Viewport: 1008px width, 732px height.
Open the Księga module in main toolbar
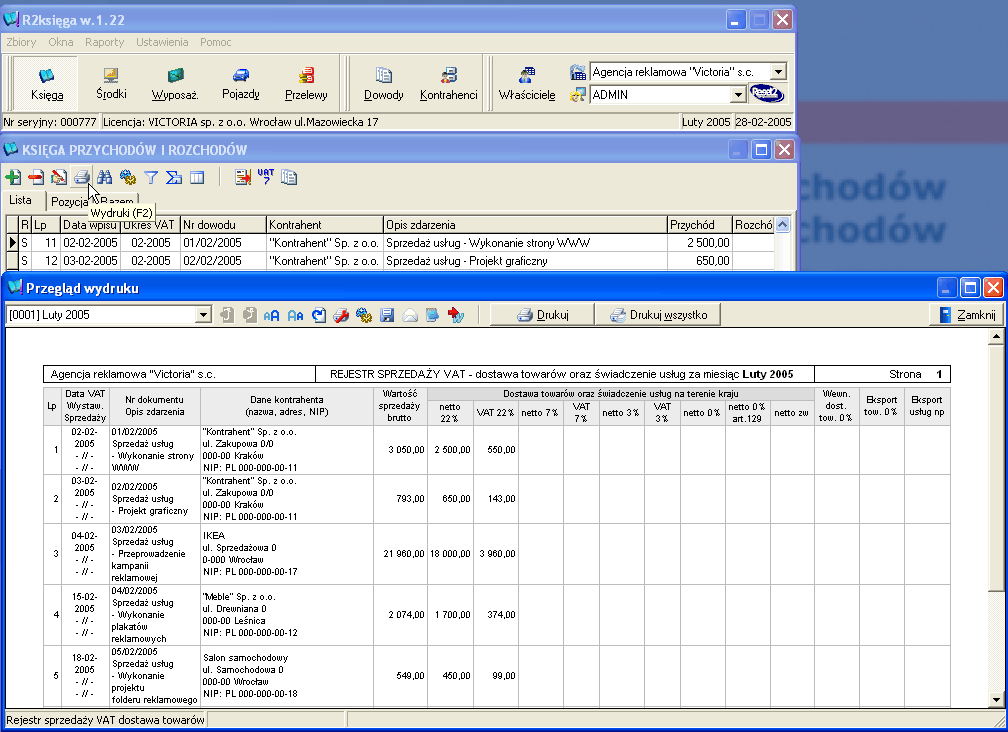(x=46, y=84)
